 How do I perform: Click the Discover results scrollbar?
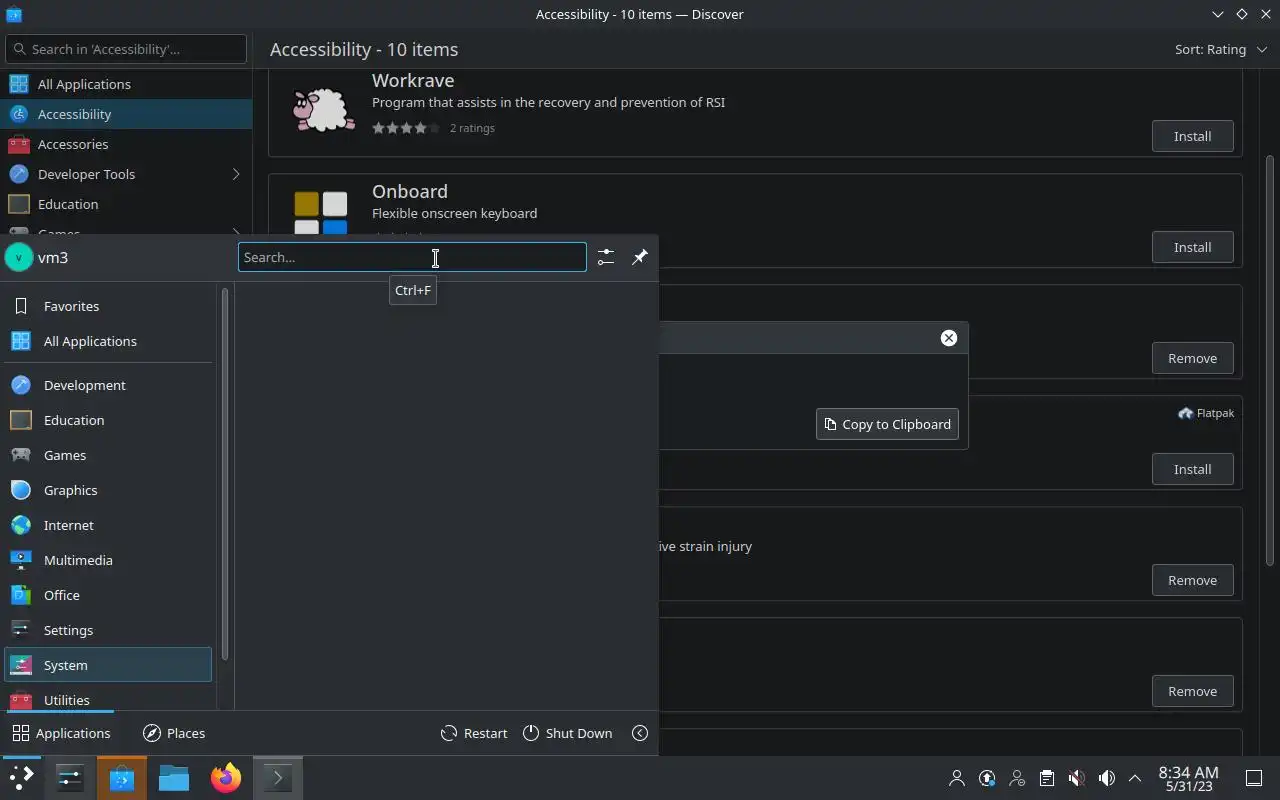coord(1271,360)
